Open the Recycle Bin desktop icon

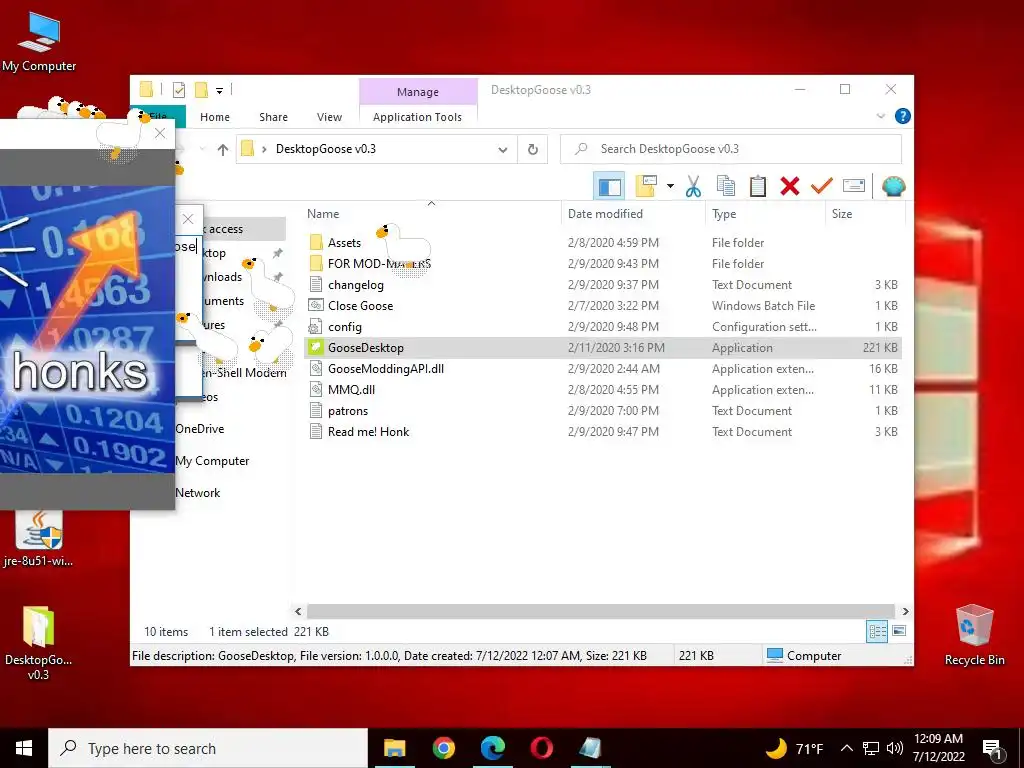[974, 635]
